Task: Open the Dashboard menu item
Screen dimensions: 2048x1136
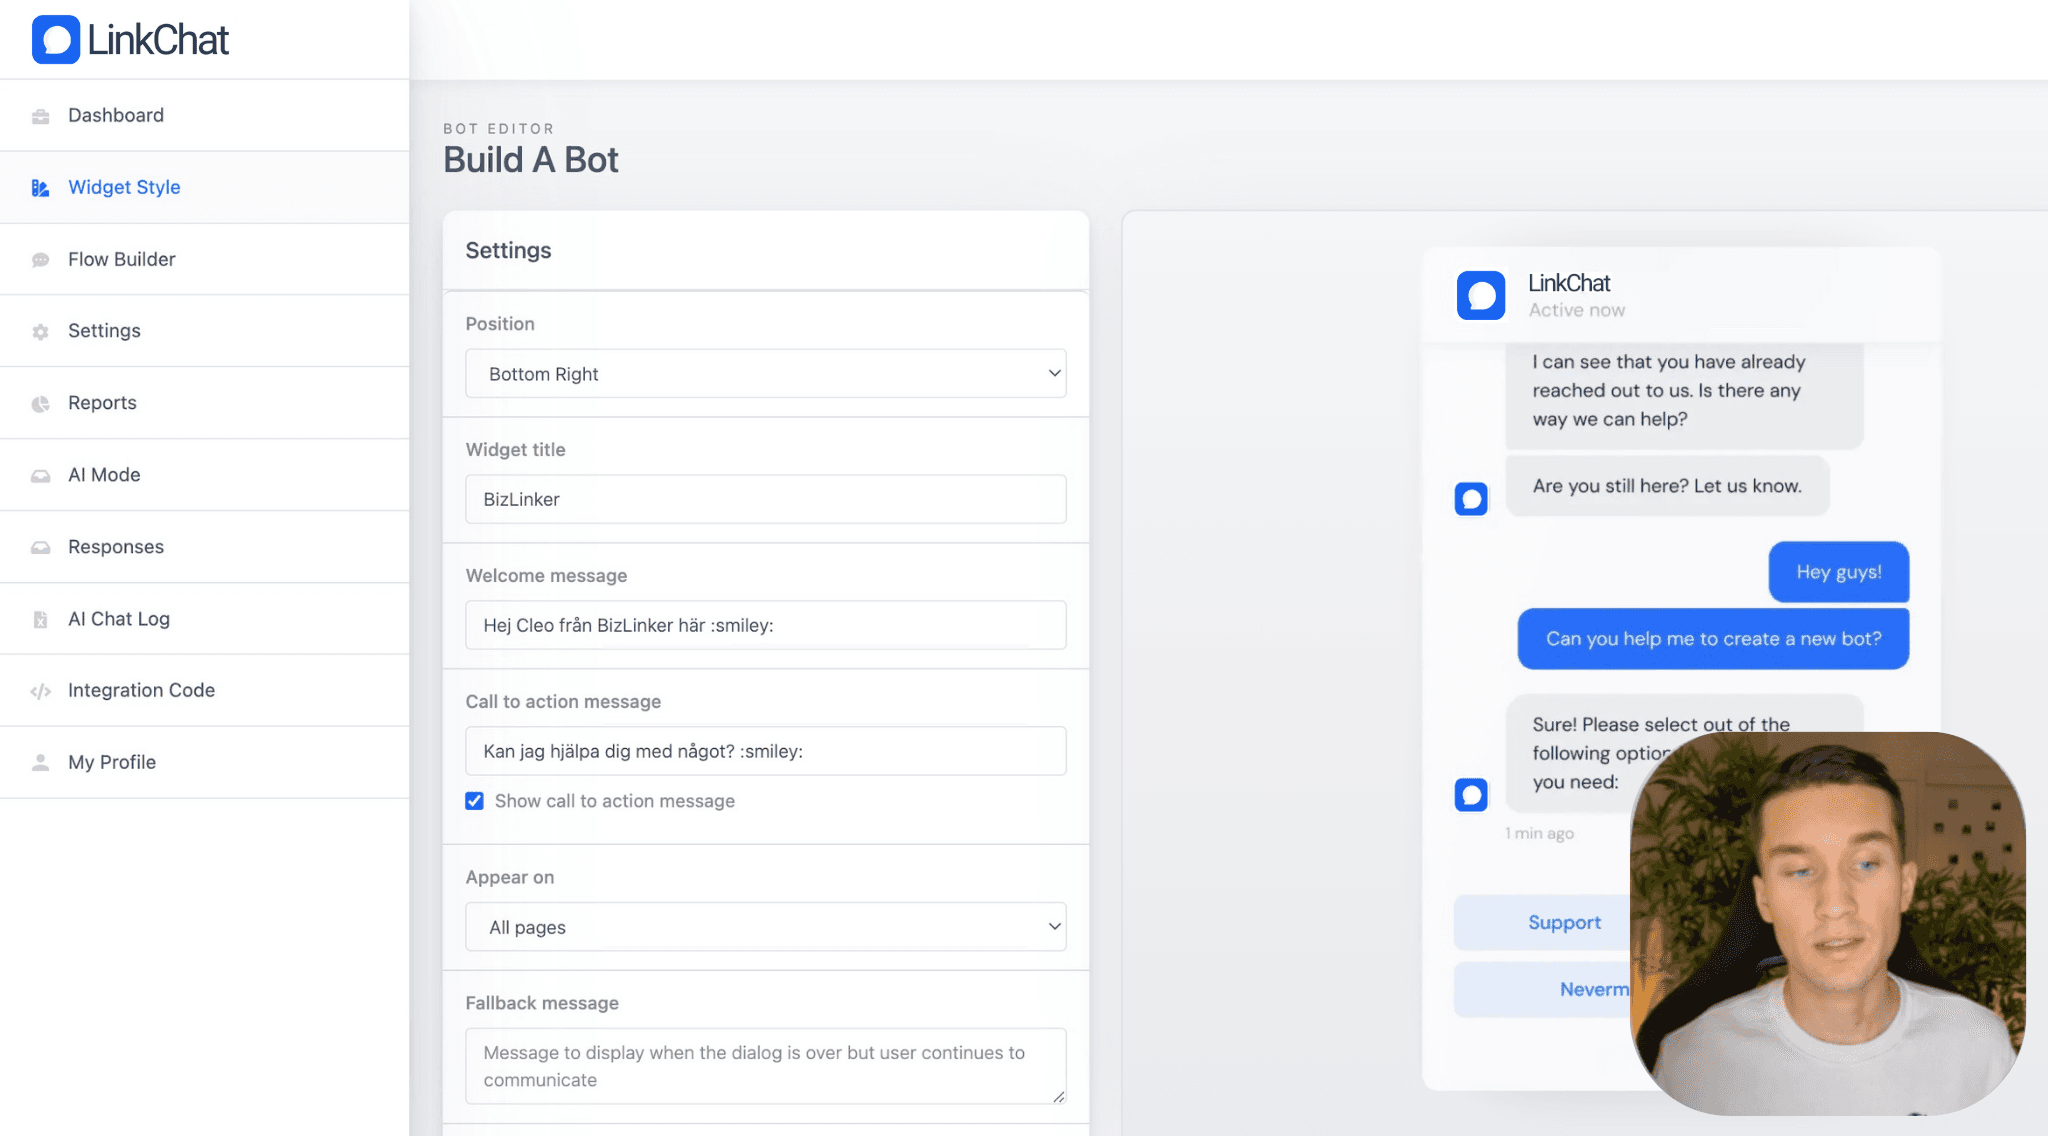Action: [x=205, y=115]
